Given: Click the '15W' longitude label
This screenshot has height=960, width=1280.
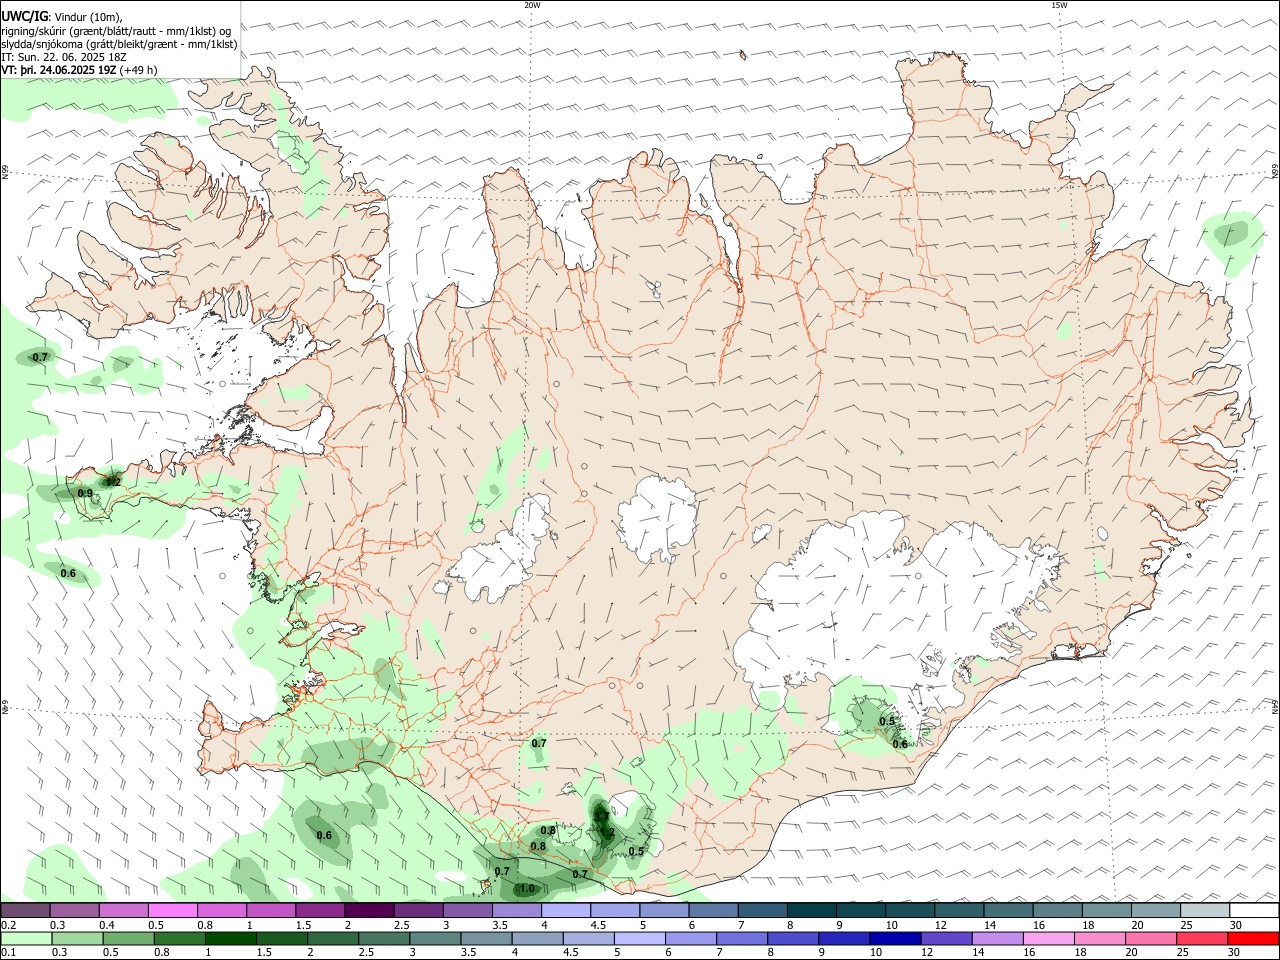Looking at the screenshot, I should 1059,5.
